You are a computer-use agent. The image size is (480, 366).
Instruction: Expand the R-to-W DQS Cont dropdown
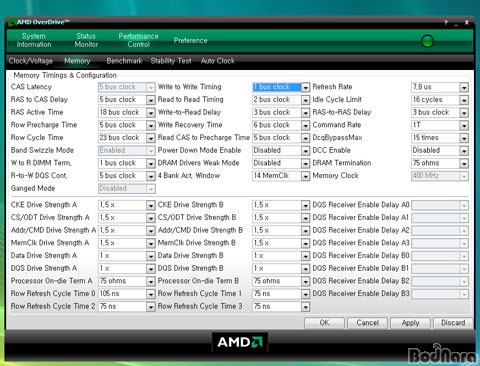(x=151, y=176)
